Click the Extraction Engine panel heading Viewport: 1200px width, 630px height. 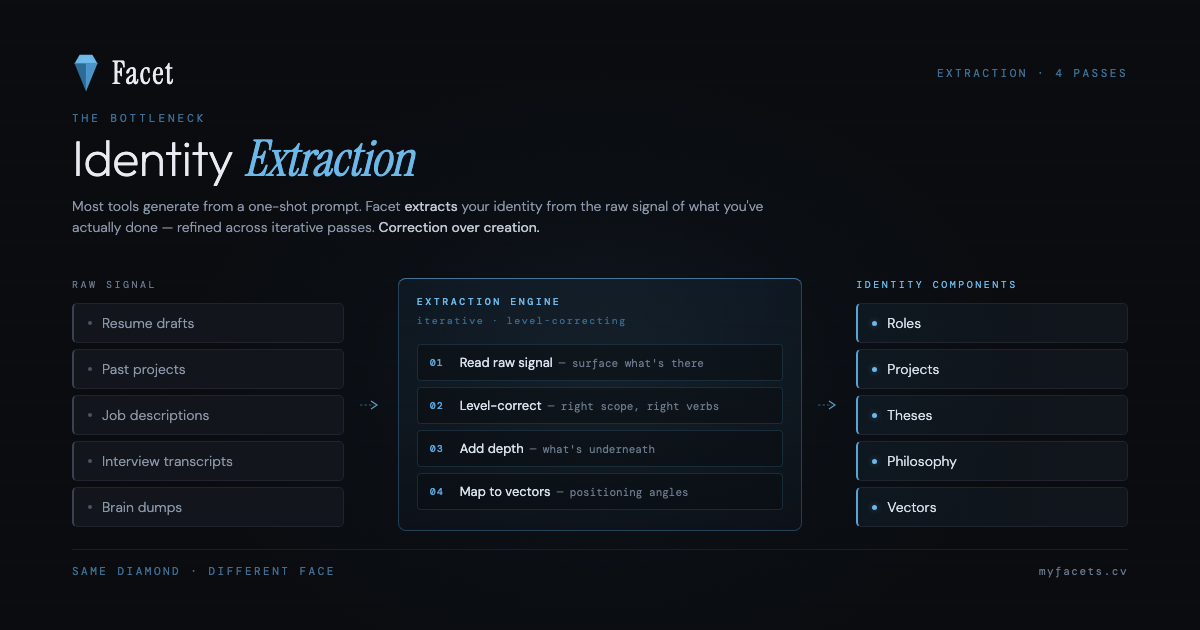pos(488,301)
